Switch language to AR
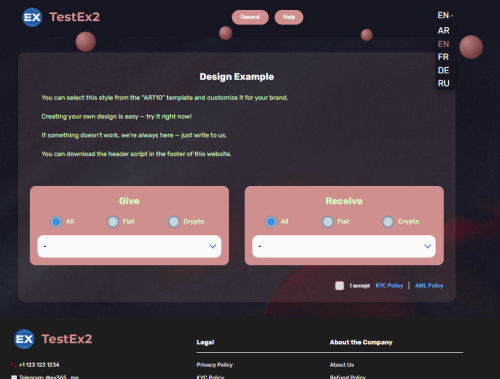 pyautogui.click(x=444, y=31)
